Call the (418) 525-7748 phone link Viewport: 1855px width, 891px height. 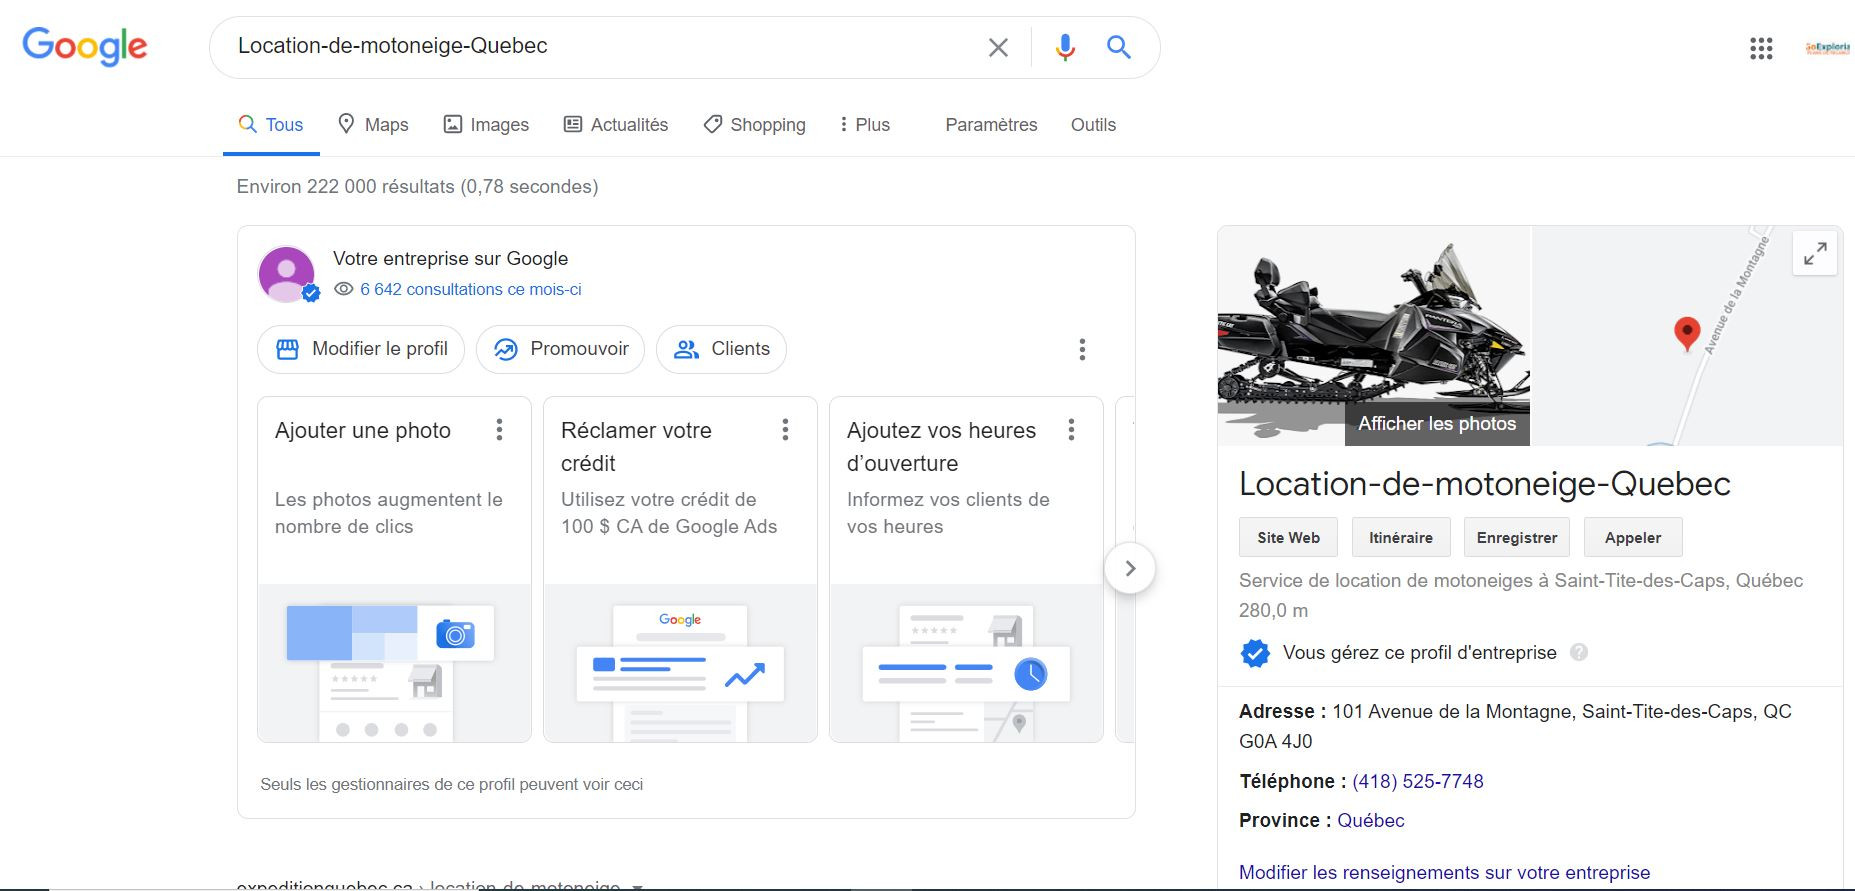tap(1418, 781)
